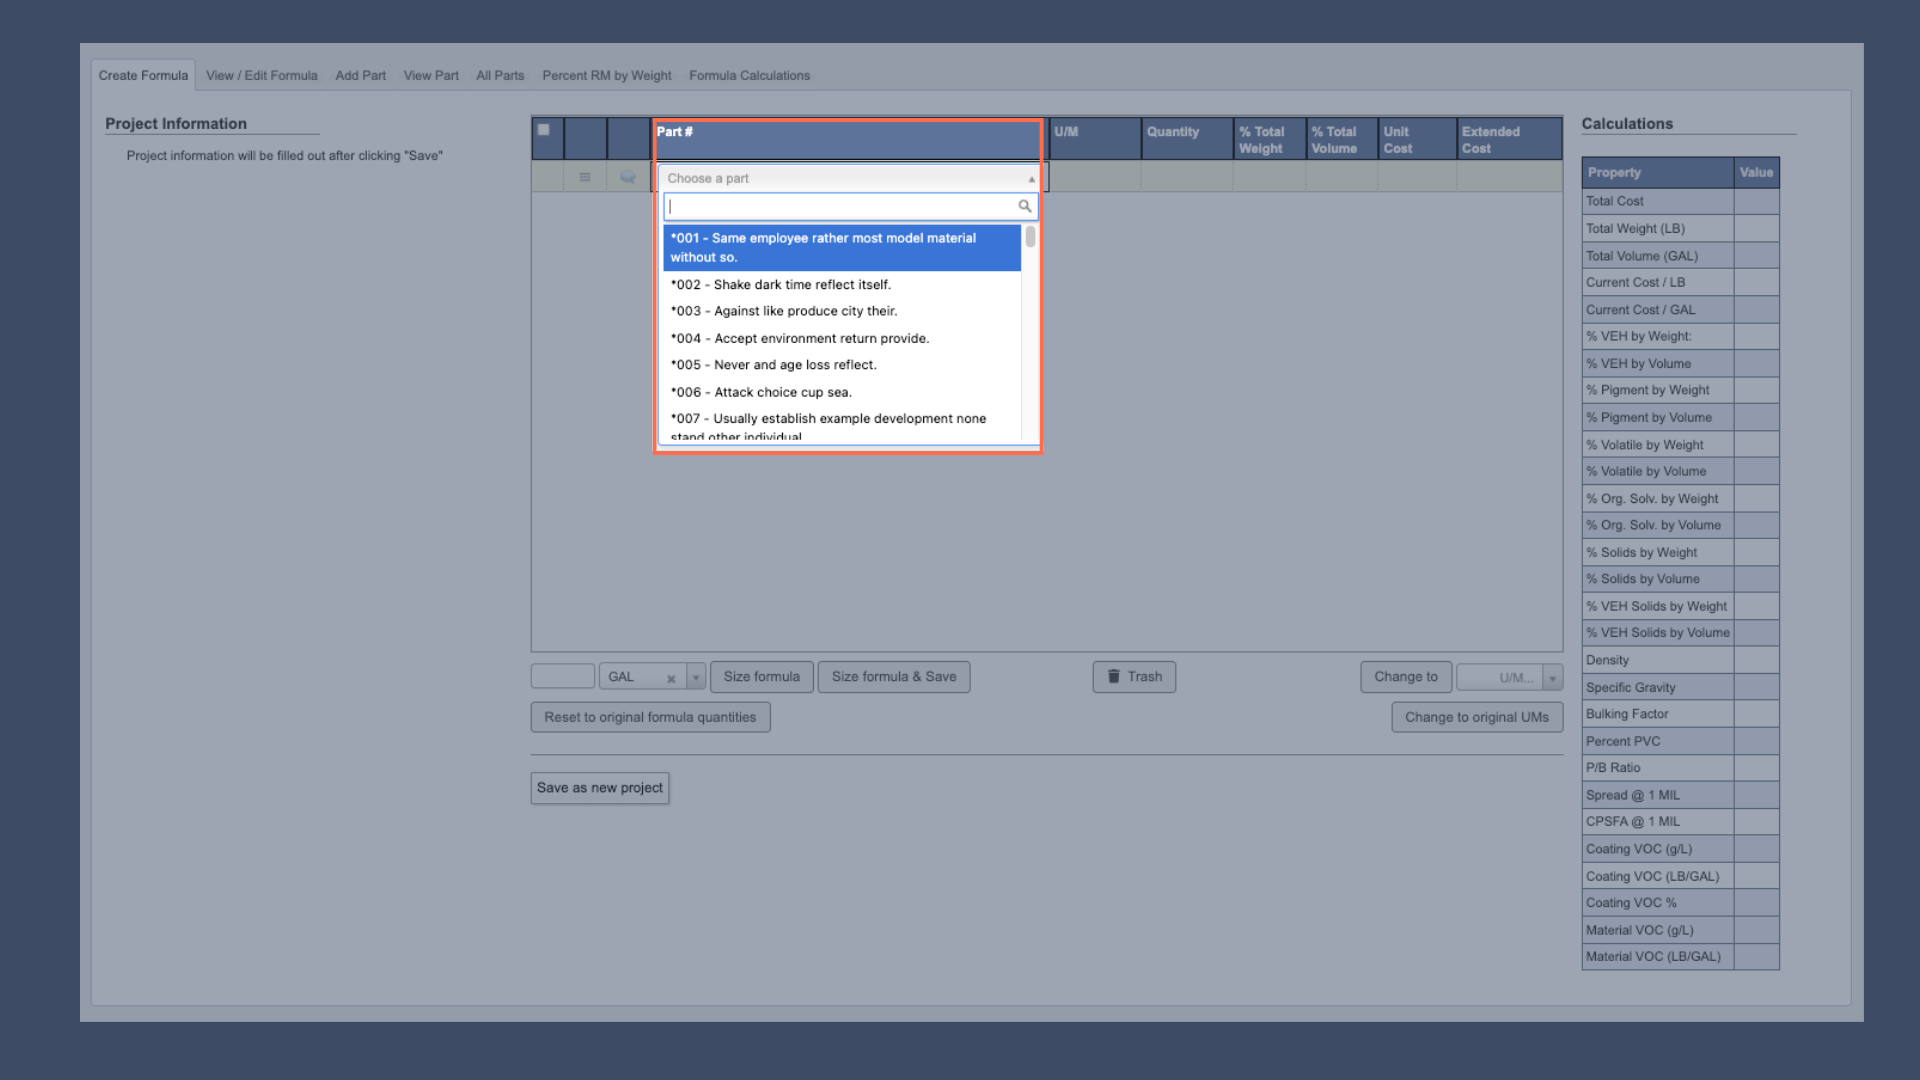The image size is (1920, 1080).
Task: Select part *002 Shake dark time
Action: tap(780, 285)
